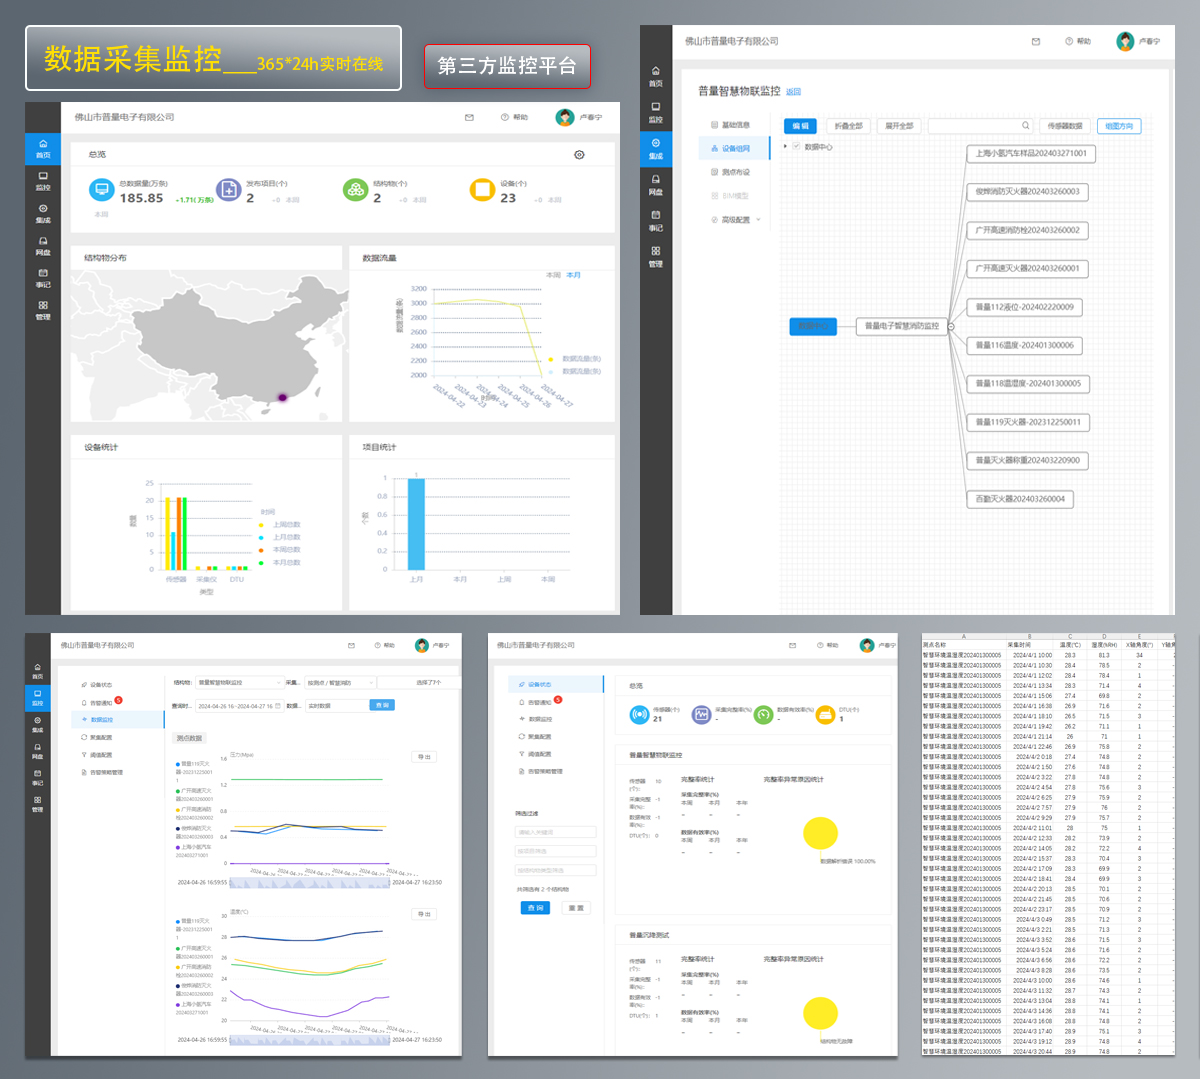1200x1079 pixels.
Task: Click the magnifier icon in the device network search box
Action: pyautogui.click(x=1025, y=126)
